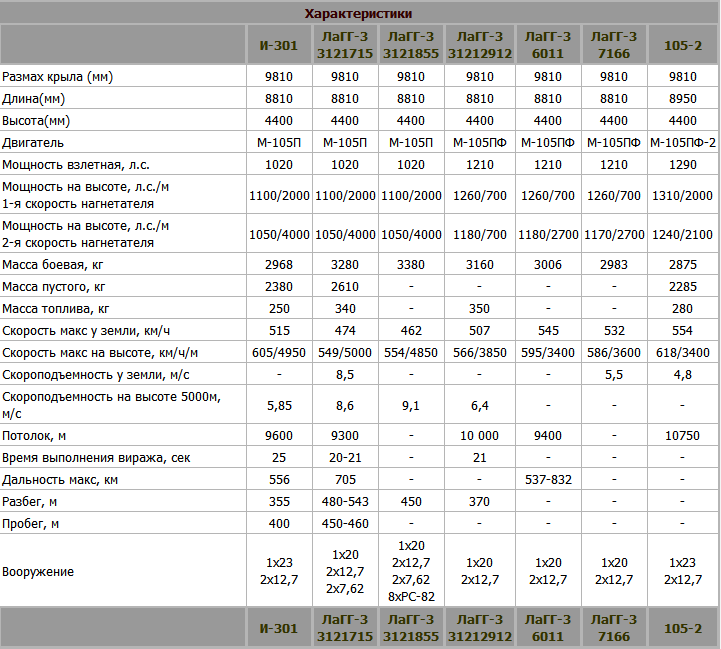Screen dimensions: 721x649
Task: Click takeoff power value 1290
Action: 683,165
